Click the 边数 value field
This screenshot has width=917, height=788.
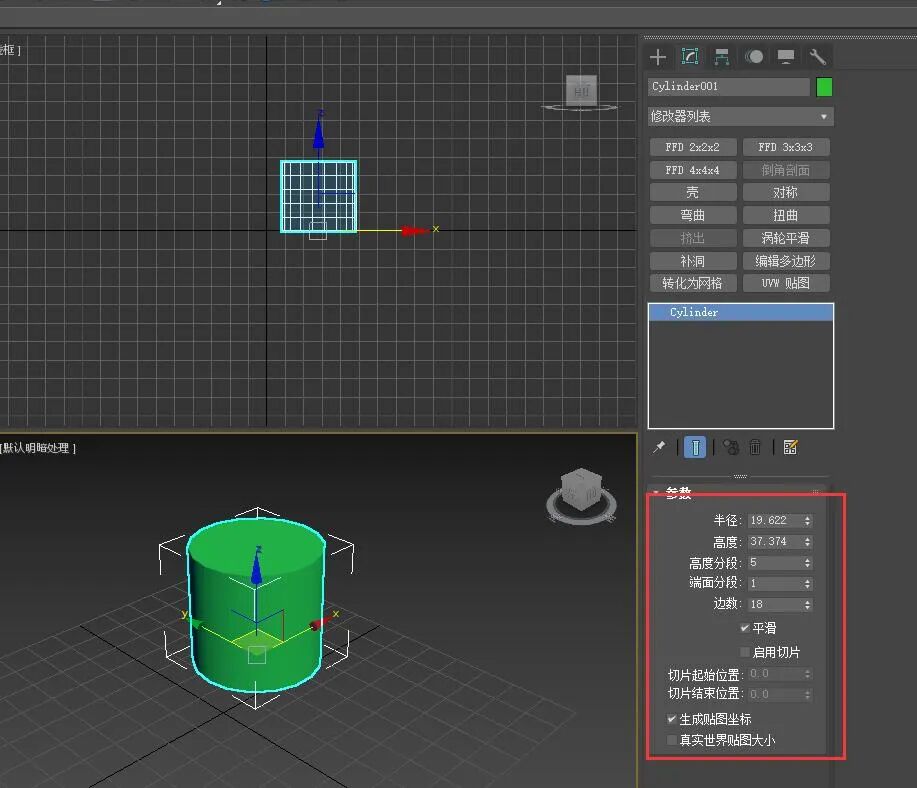point(775,604)
